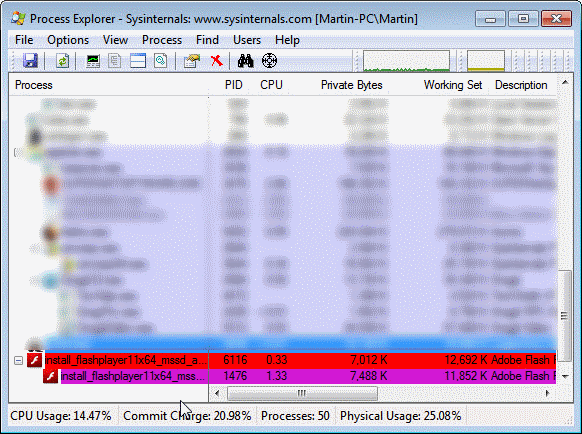Click the Flash icon of PID 1476 row
This screenshot has height=434, width=582.
(50, 376)
